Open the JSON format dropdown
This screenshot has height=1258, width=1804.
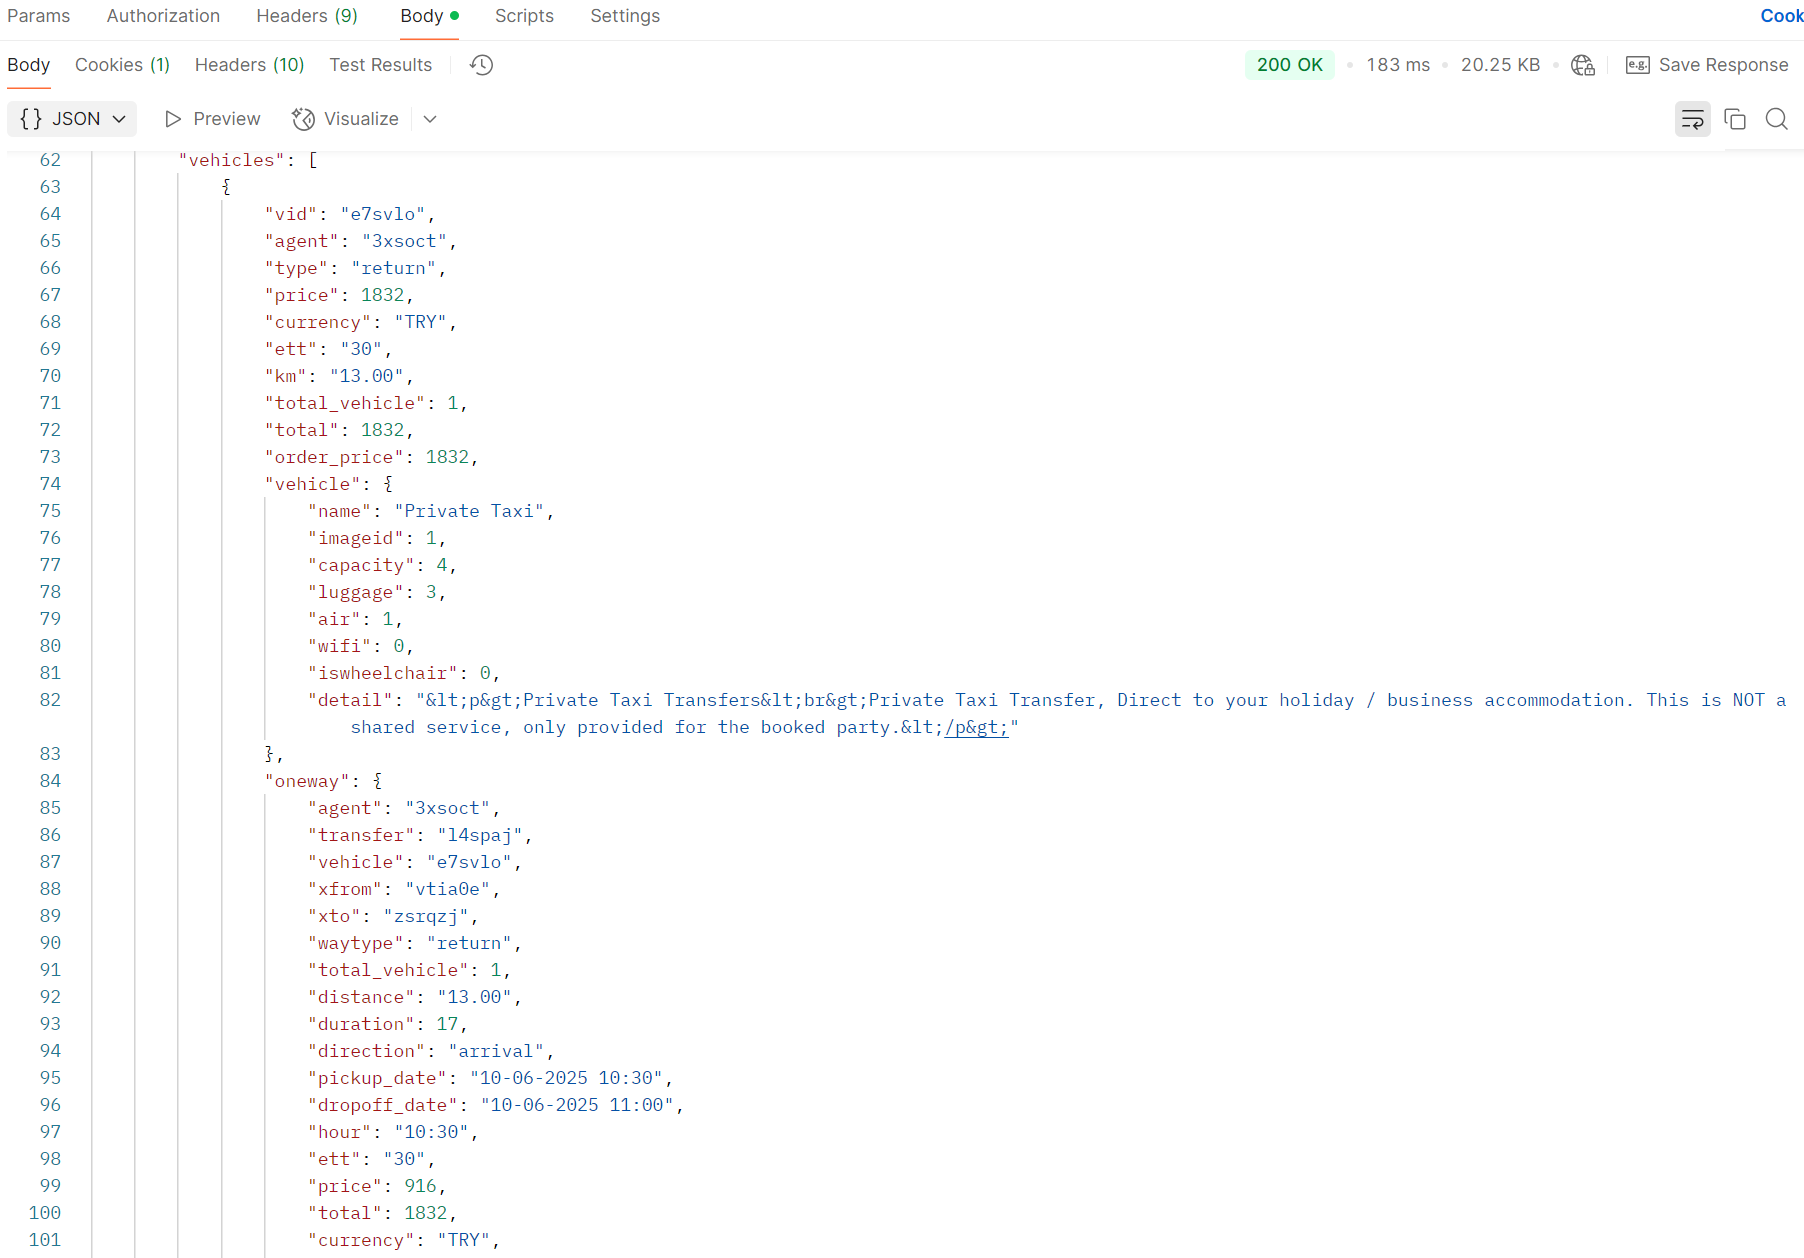tap(72, 119)
